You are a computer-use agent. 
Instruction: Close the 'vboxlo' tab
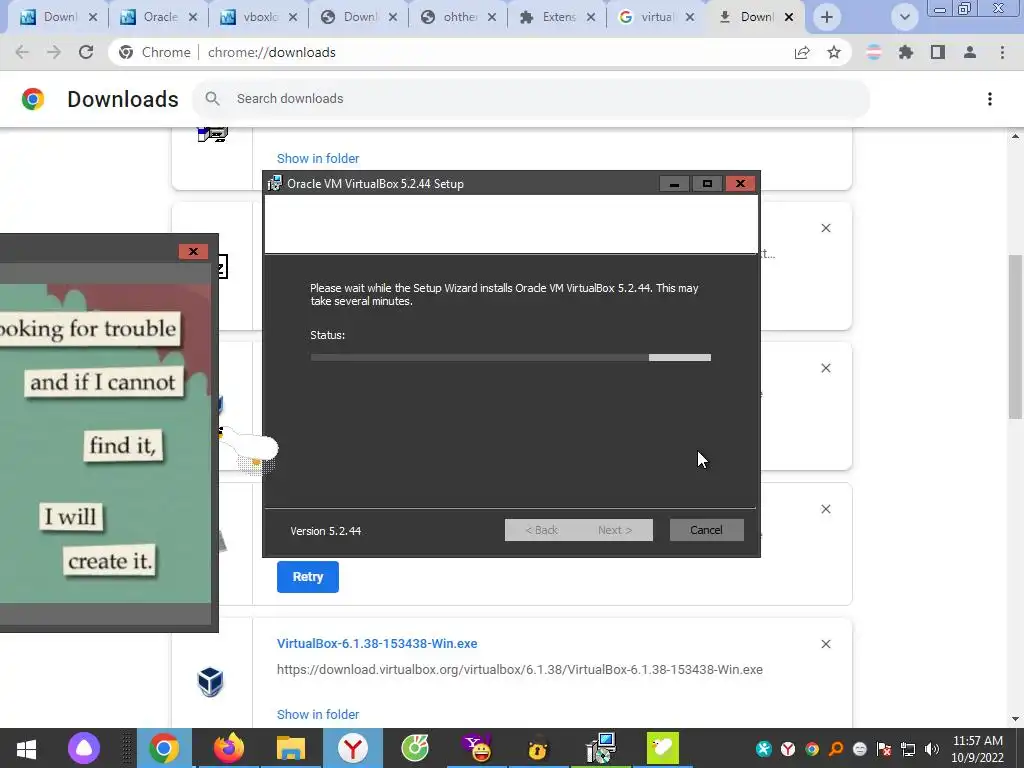pyautogui.click(x=293, y=17)
